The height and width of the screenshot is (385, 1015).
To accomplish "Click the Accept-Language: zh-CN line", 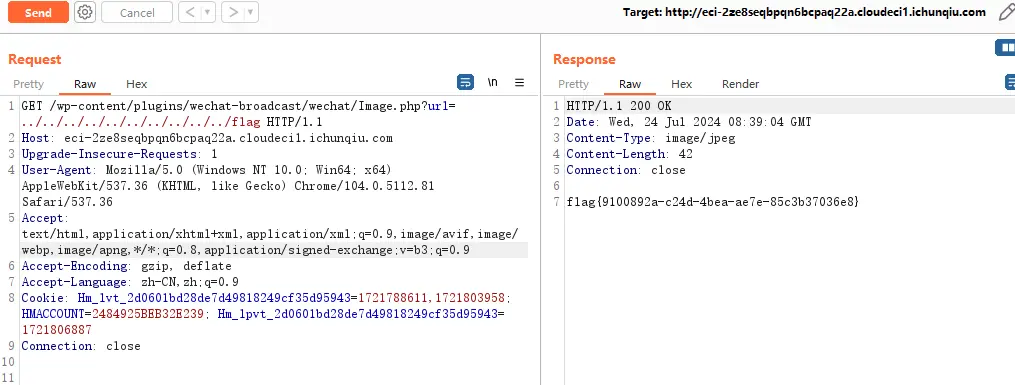I will click(130, 282).
